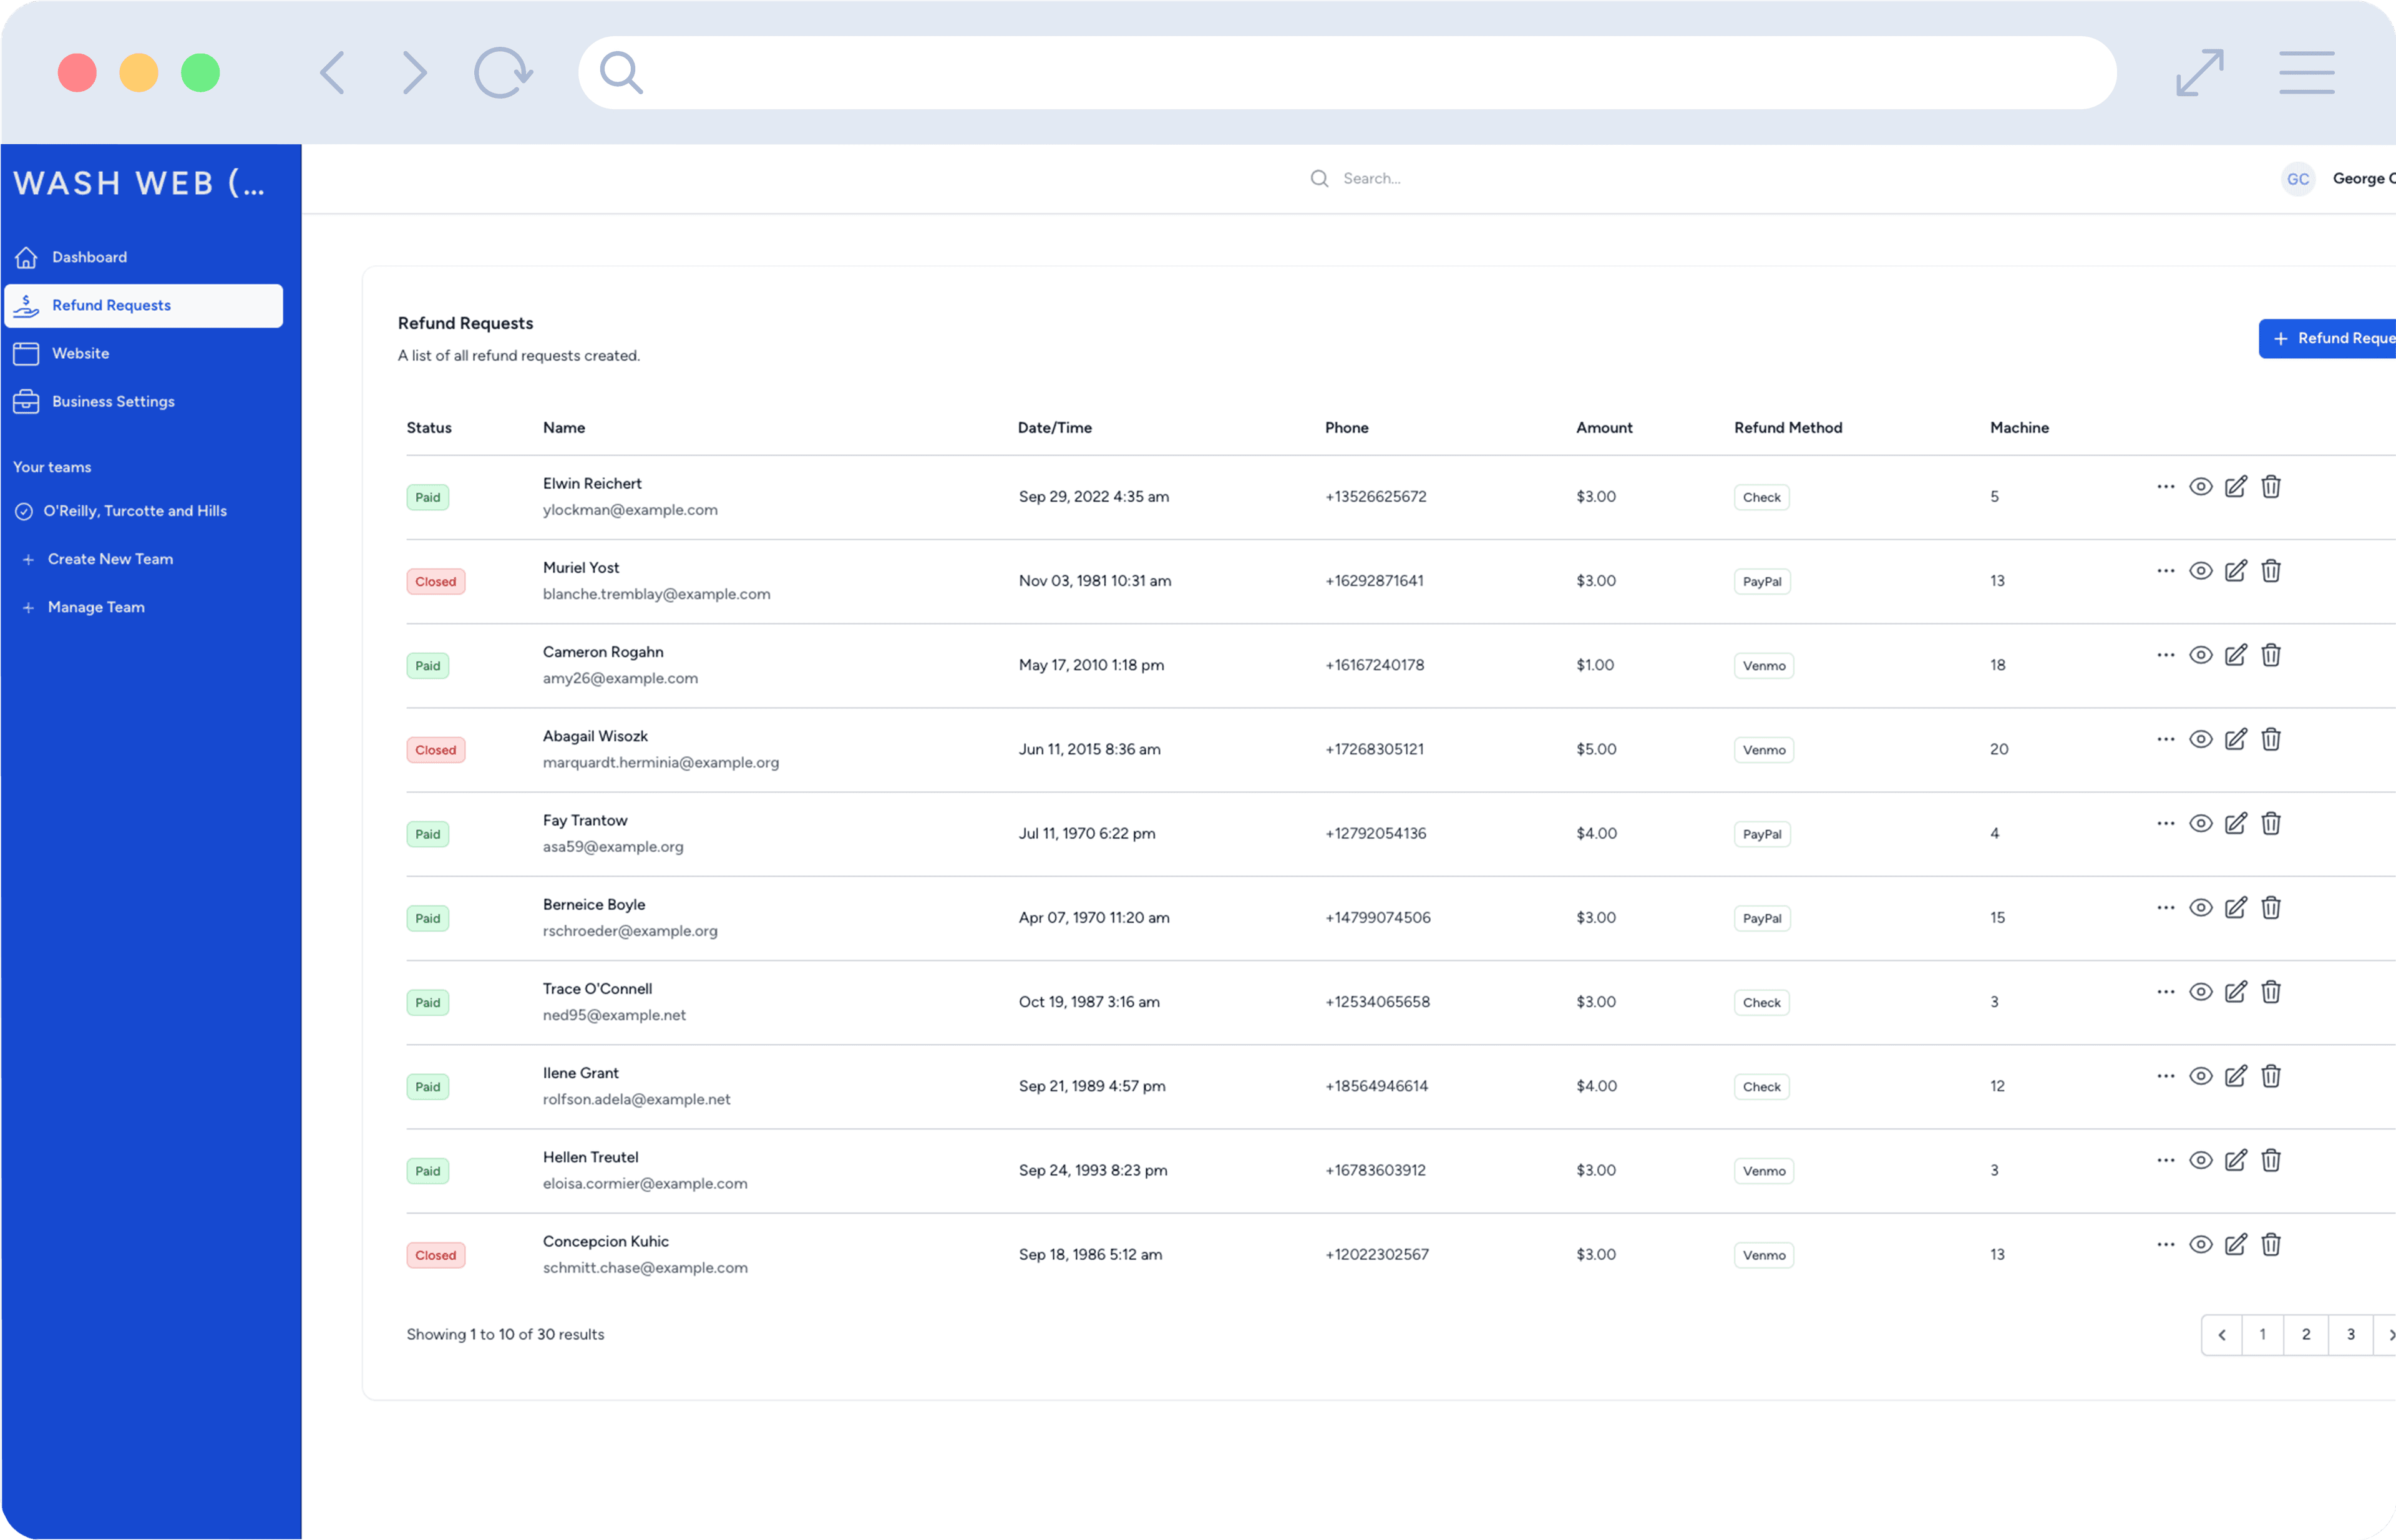The width and height of the screenshot is (2396, 1540).
Task: Open more options for Trace O'Connell
Action: coord(2166,992)
